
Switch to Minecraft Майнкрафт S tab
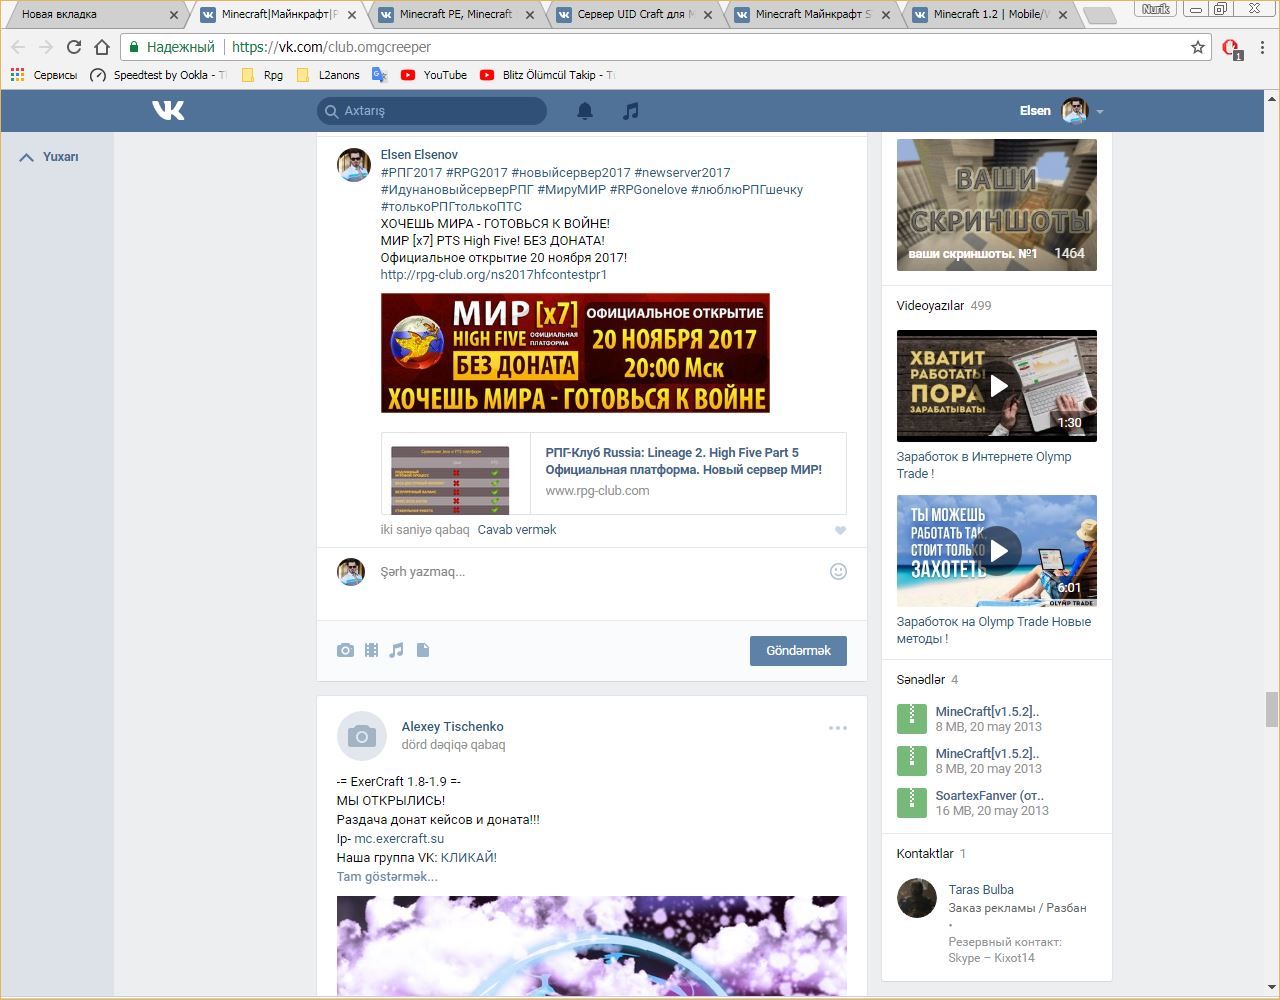click(x=812, y=15)
